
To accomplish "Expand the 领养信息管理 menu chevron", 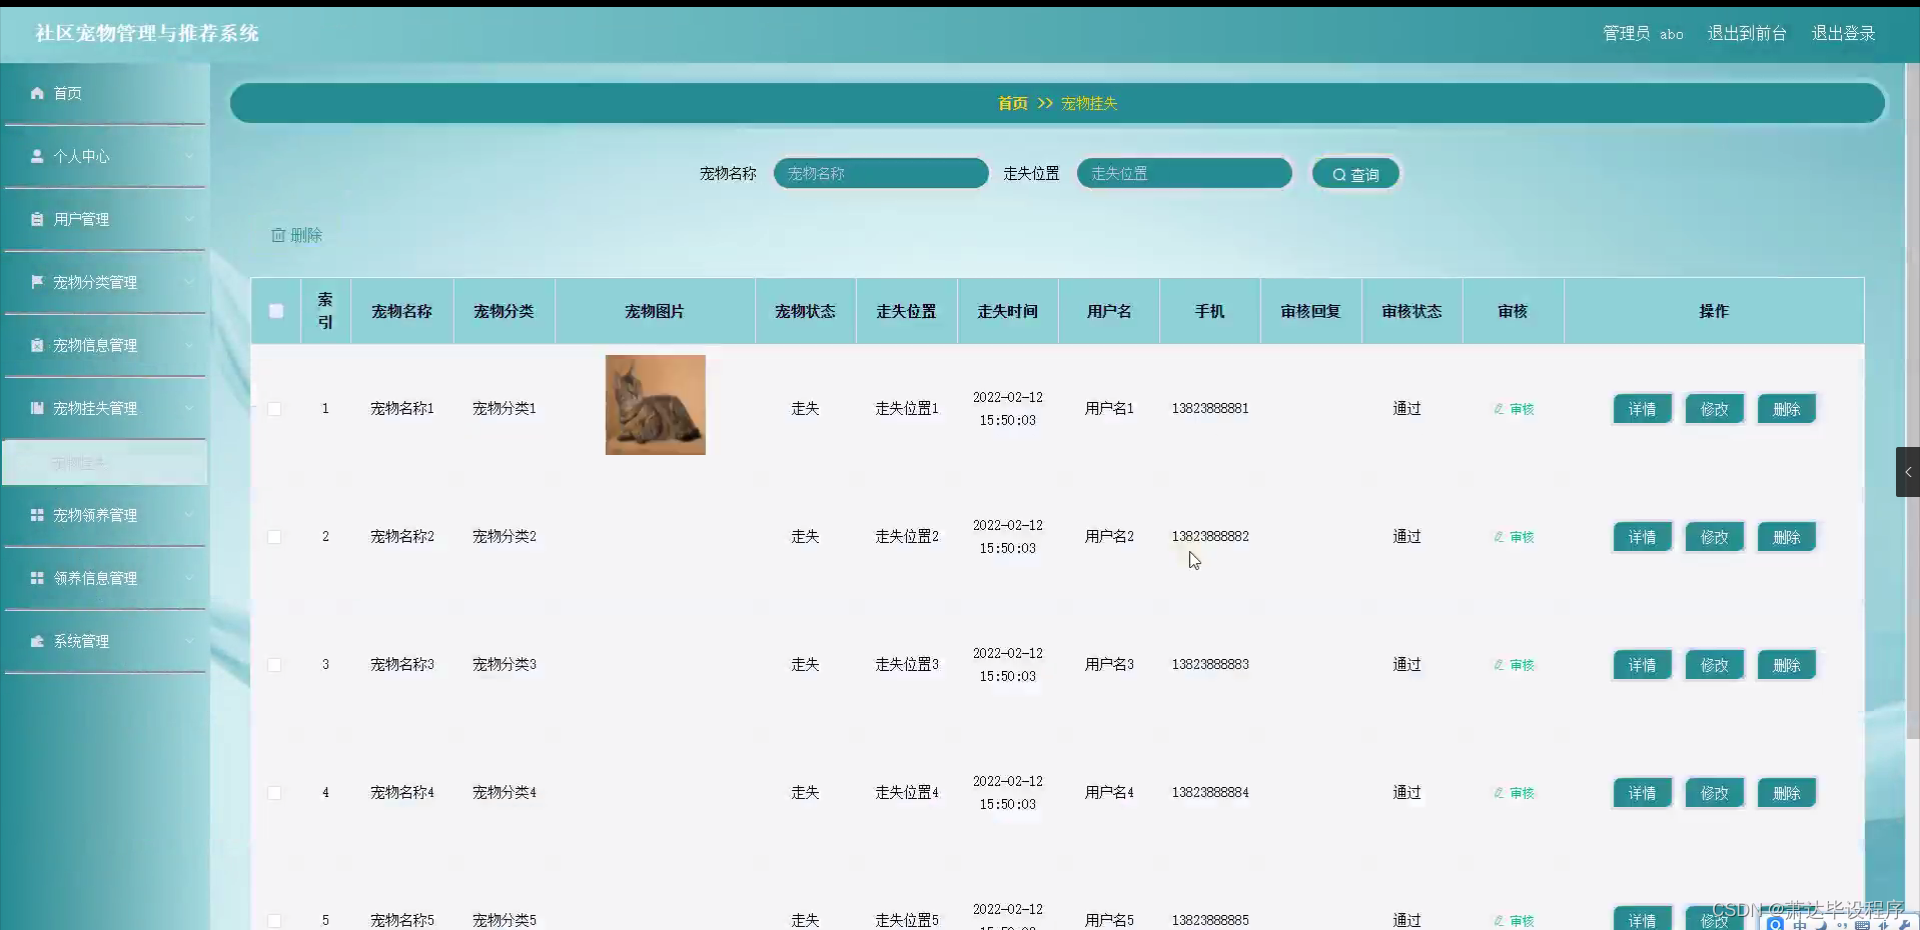I will click(189, 578).
